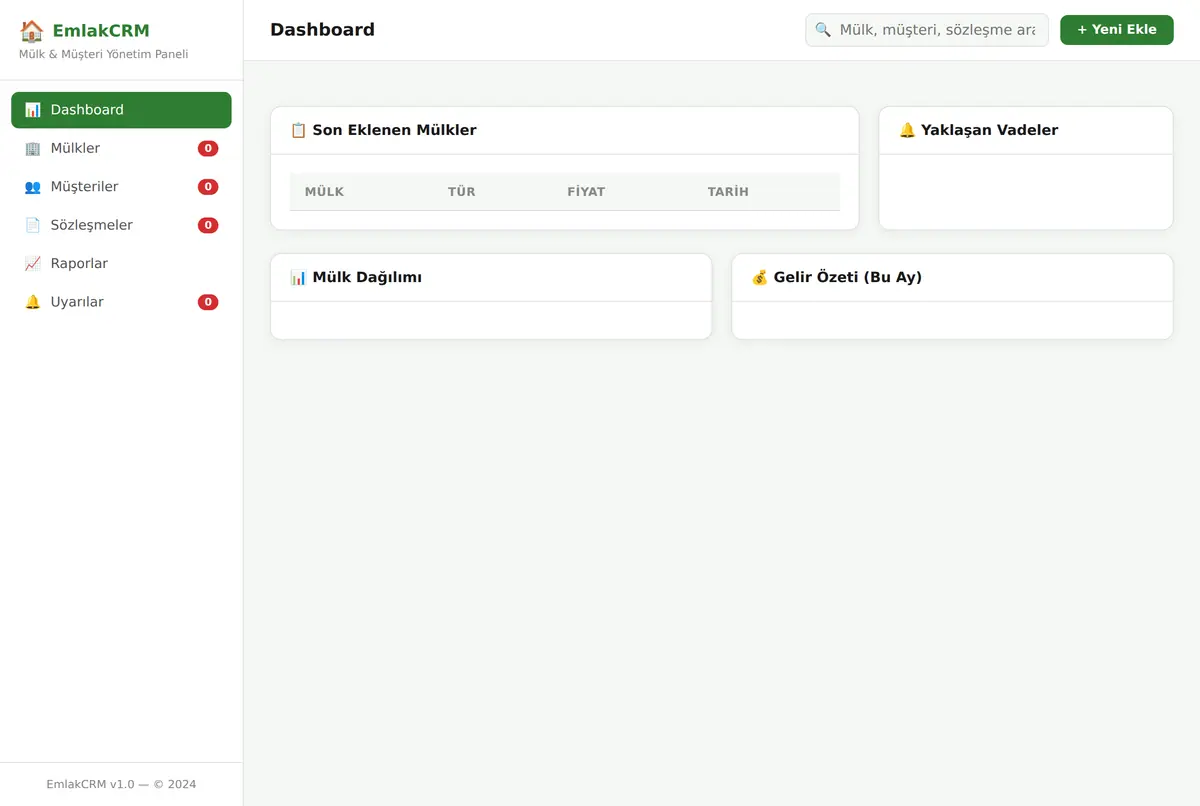The height and width of the screenshot is (806, 1200).
Task: Click the FİYAT column header
Action: point(586,192)
